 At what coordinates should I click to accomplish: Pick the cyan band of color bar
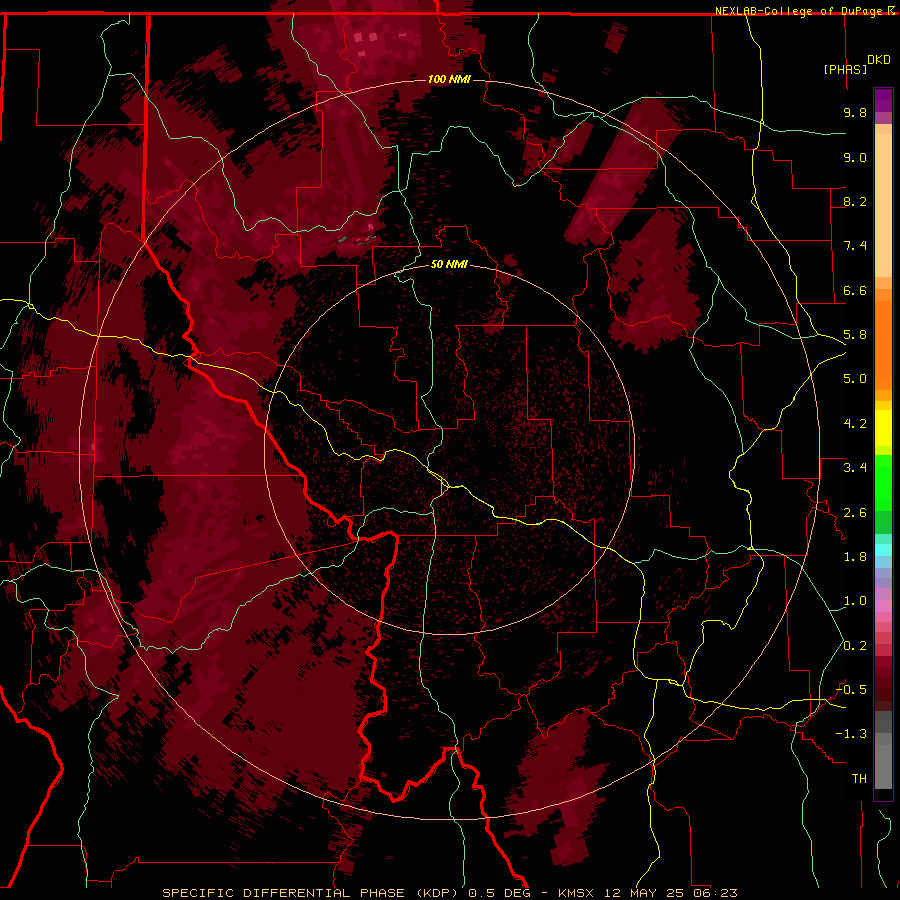[x=883, y=550]
